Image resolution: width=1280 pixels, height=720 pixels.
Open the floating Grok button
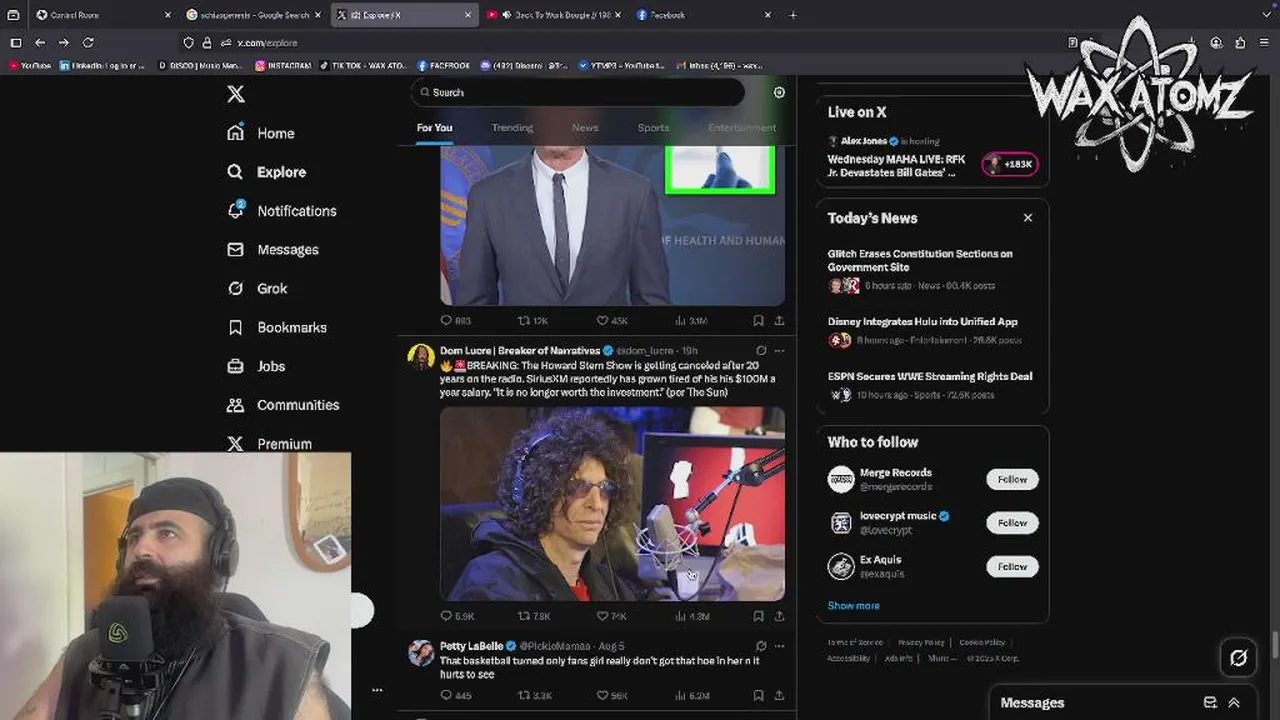[x=1238, y=658]
